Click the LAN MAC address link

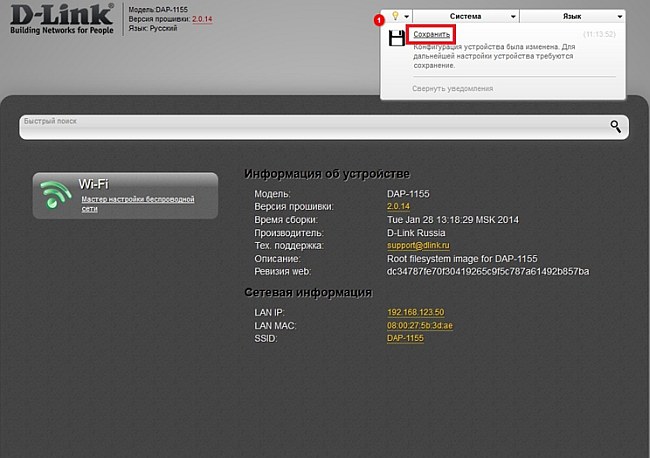[x=418, y=325]
